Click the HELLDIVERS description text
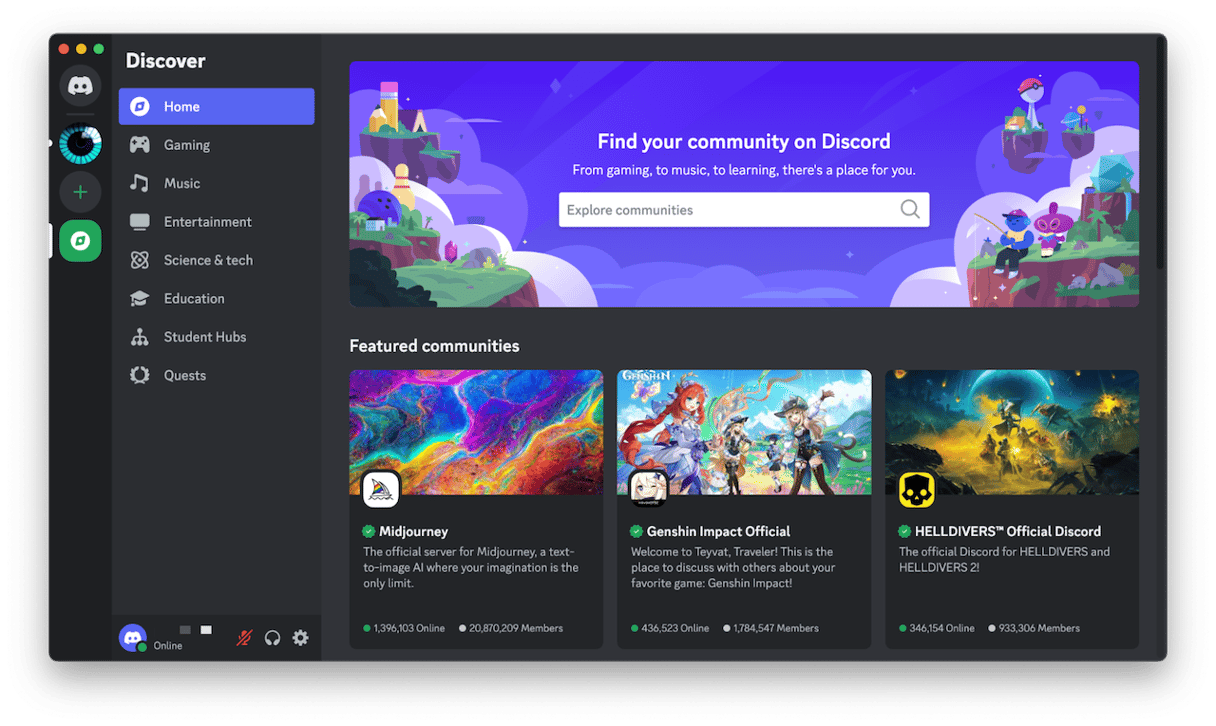The height and width of the screenshot is (726, 1216). tap(1004, 559)
